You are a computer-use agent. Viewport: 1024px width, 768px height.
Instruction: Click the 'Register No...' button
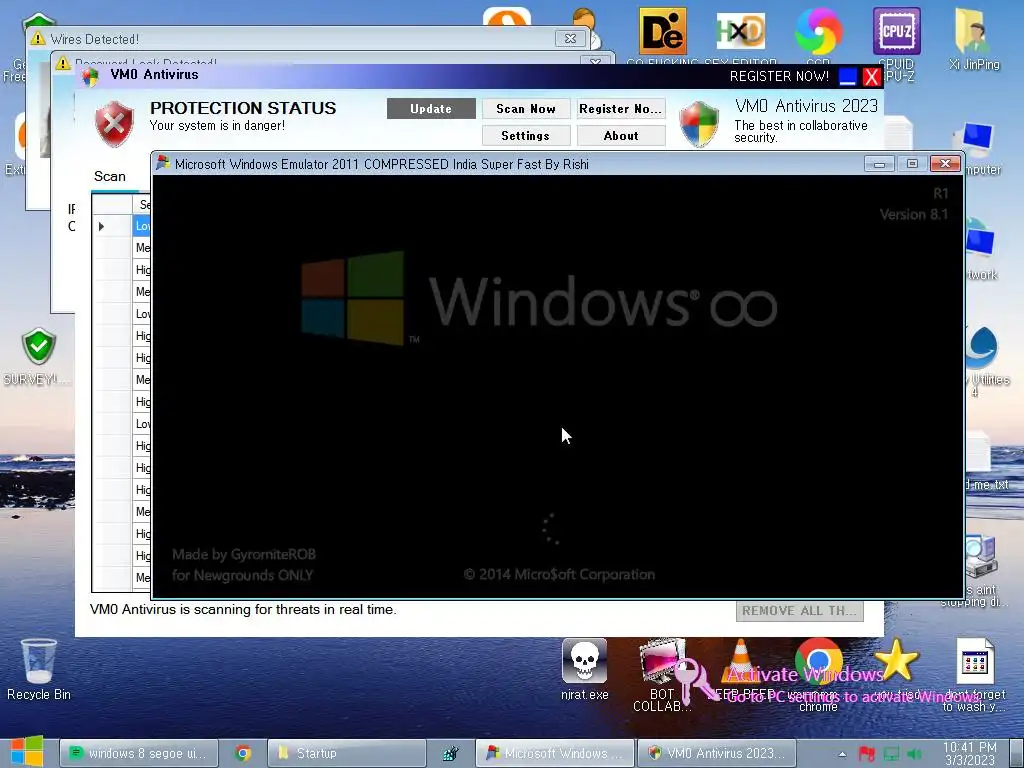pos(620,108)
